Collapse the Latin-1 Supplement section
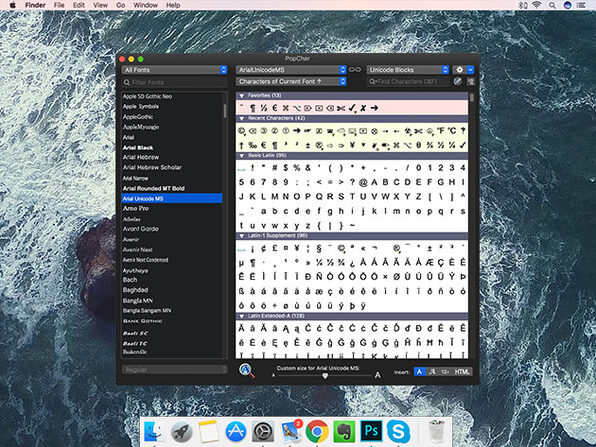Image resolution: width=596 pixels, height=447 pixels. coord(242,236)
